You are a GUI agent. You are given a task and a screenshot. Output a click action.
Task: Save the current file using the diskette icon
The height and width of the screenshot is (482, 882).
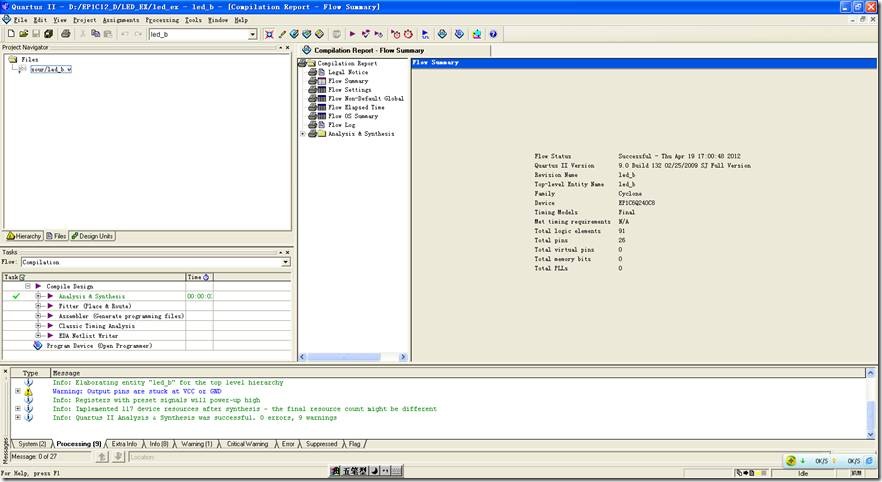point(36,34)
